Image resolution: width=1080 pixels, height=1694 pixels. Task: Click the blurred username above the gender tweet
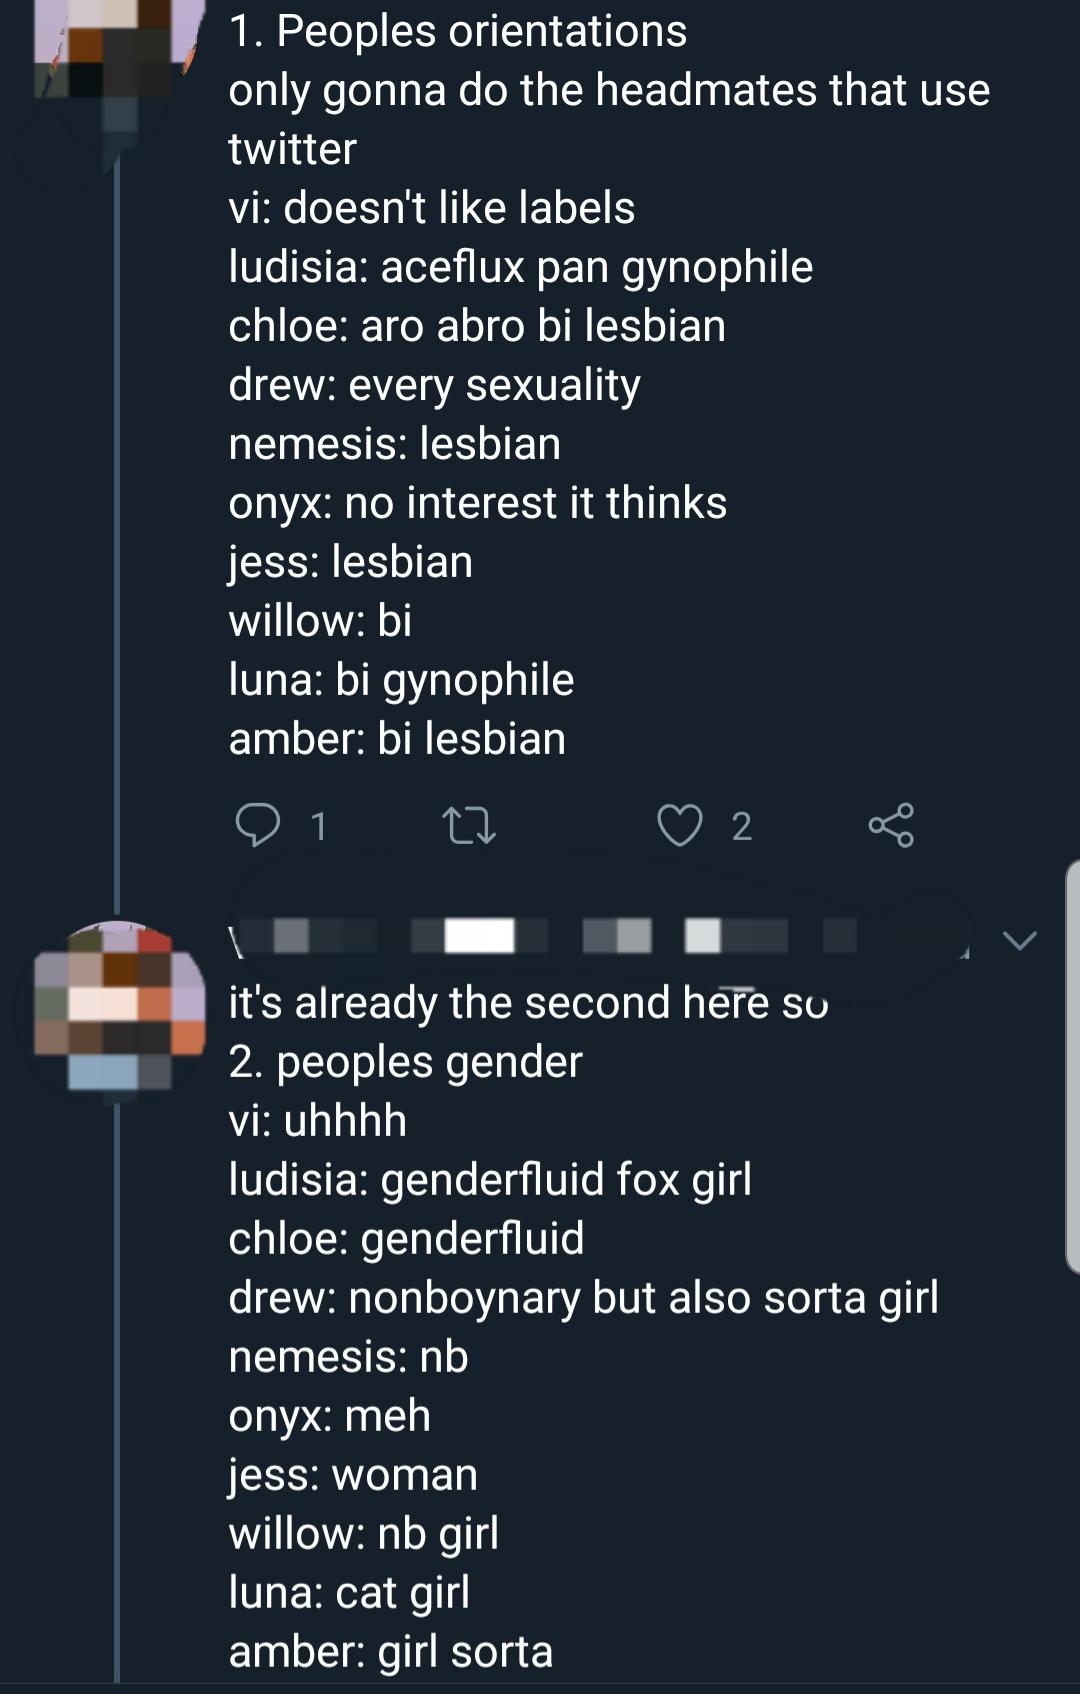point(540,937)
